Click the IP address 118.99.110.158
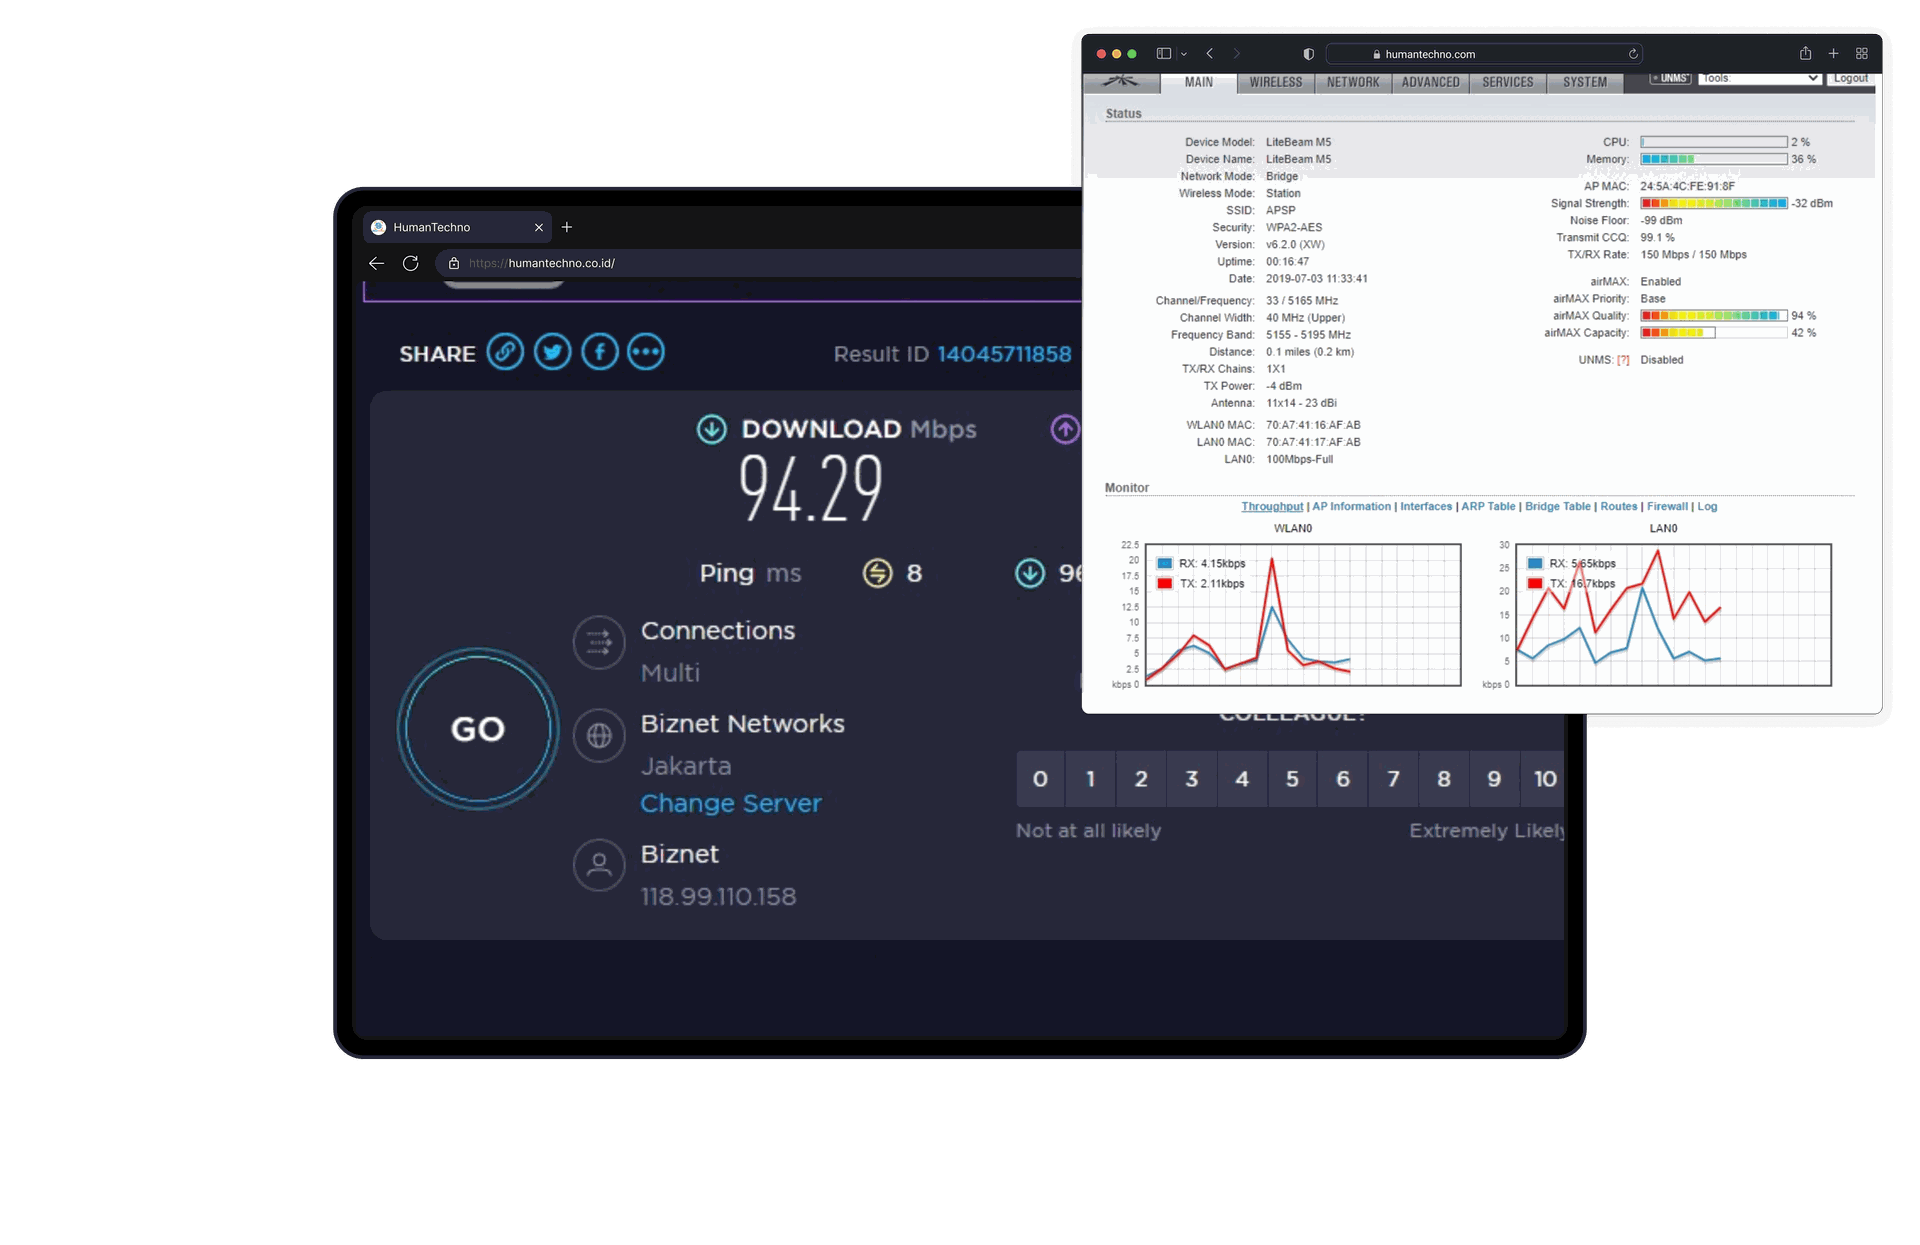 pyautogui.click(x=718, y=896)
